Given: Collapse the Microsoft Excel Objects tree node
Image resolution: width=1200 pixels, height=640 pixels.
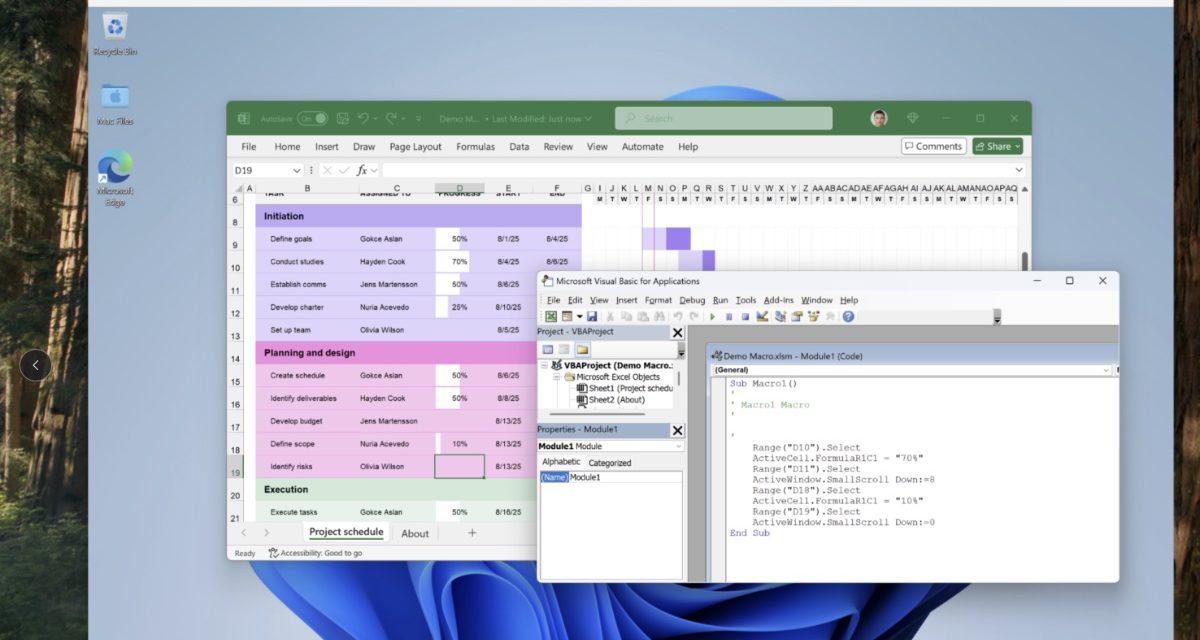Looking at the screenshot, I should pyautogui.click(x=556, y=377).
